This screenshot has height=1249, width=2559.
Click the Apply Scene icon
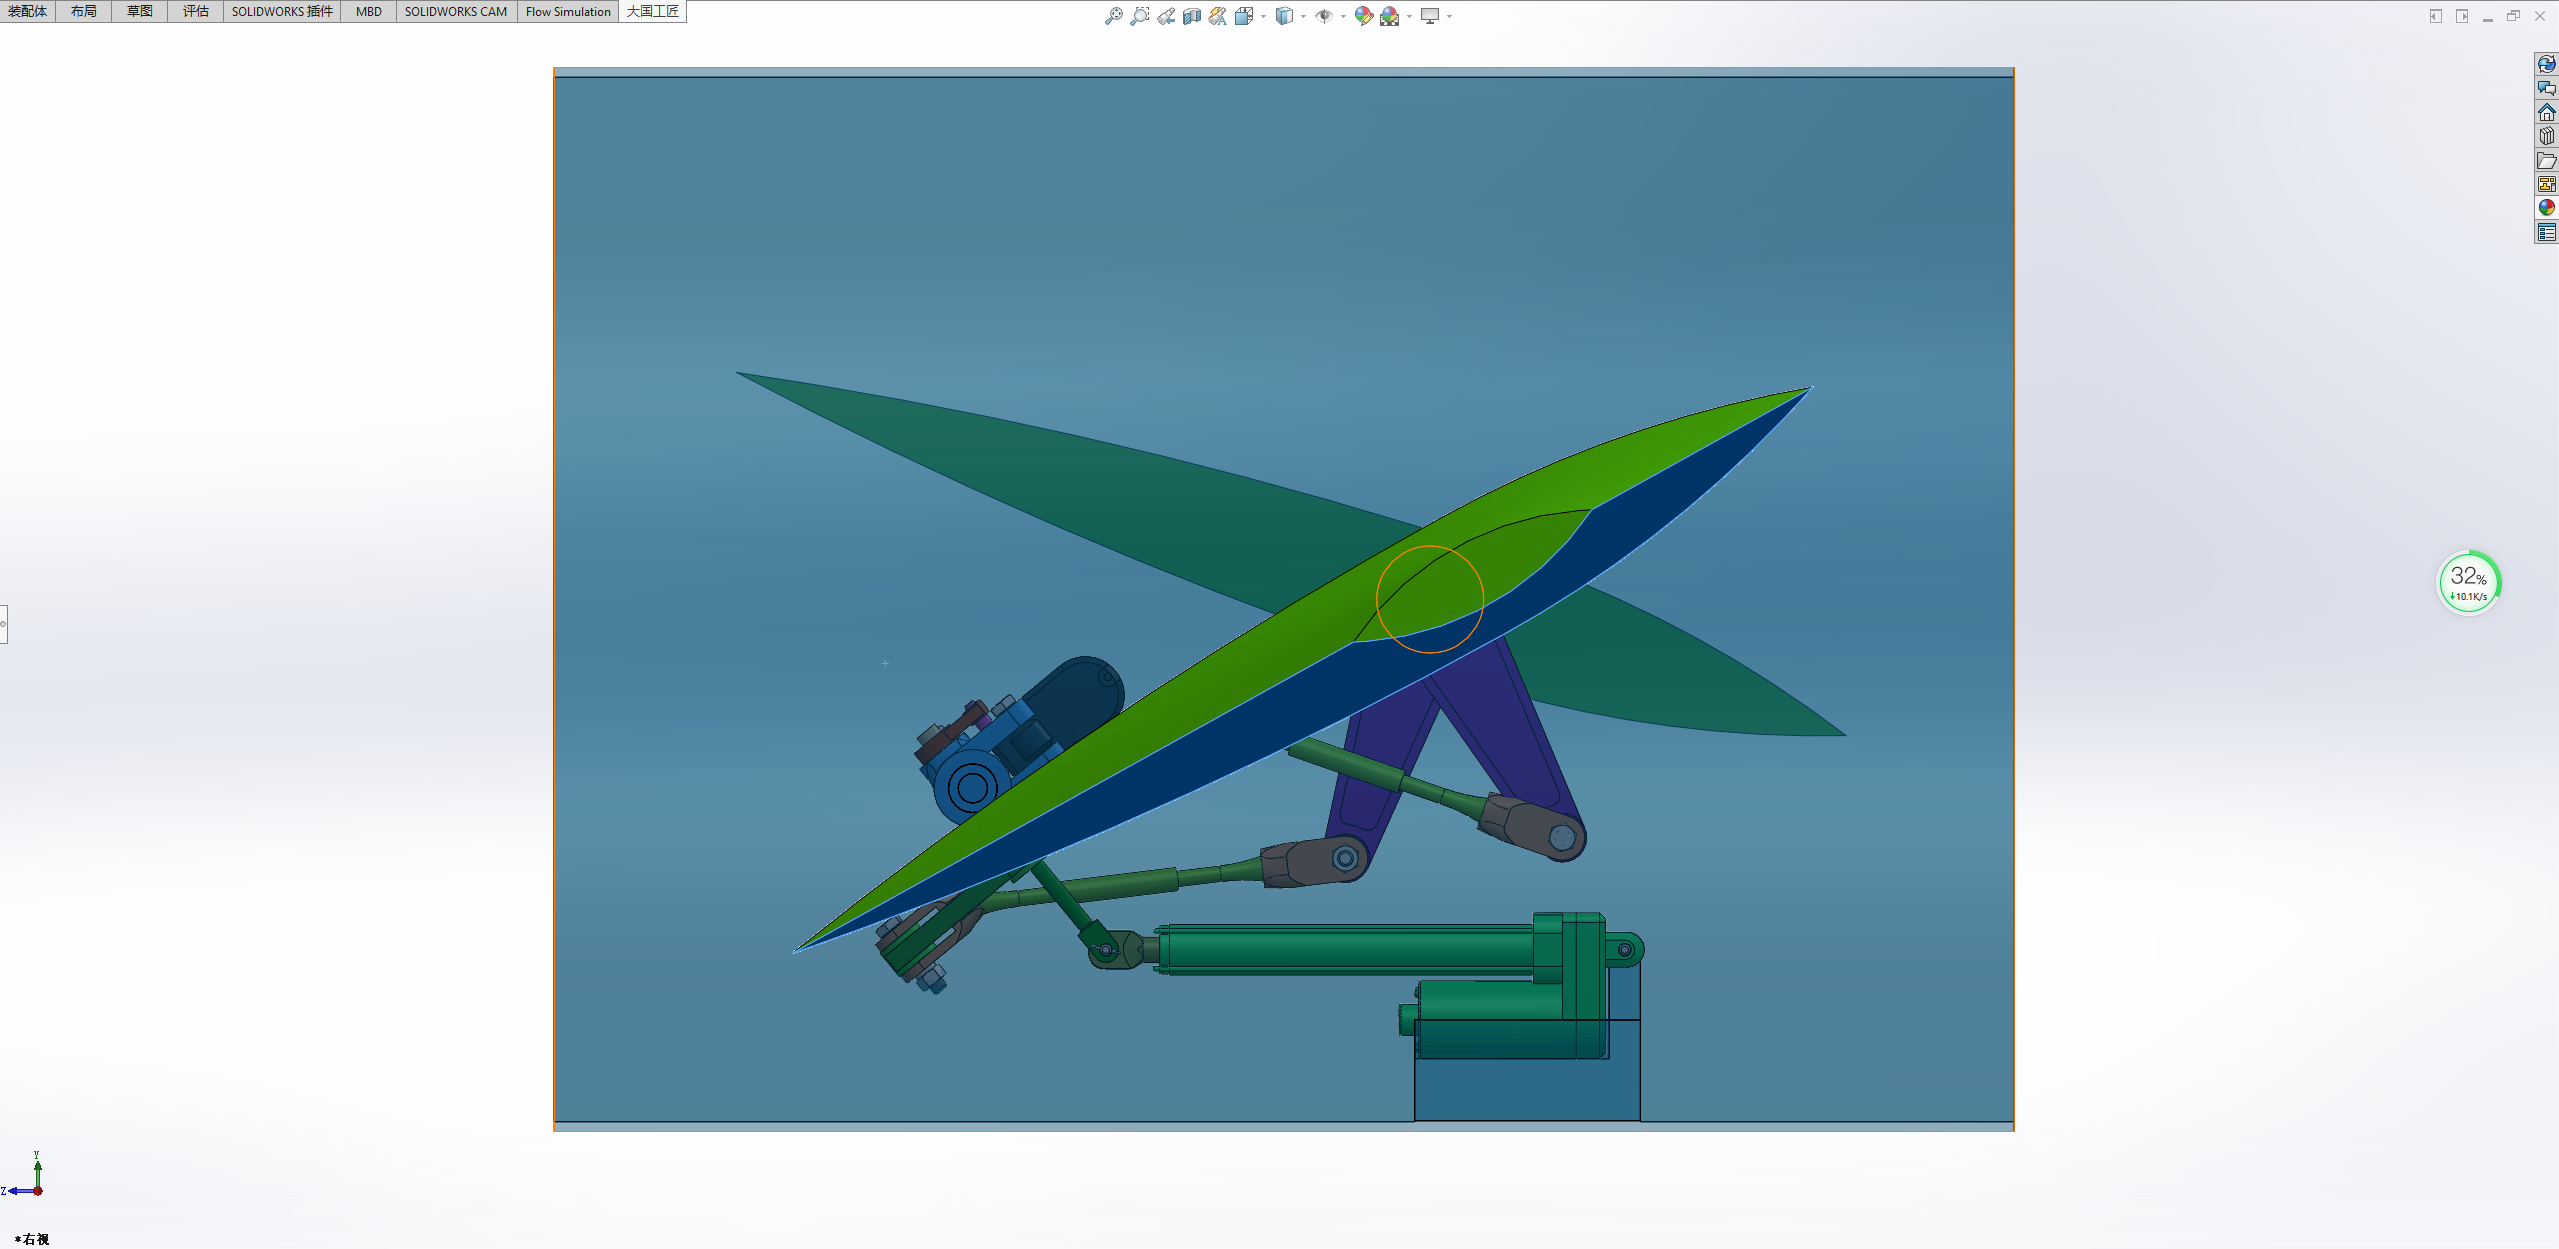tap(1389, 16)
